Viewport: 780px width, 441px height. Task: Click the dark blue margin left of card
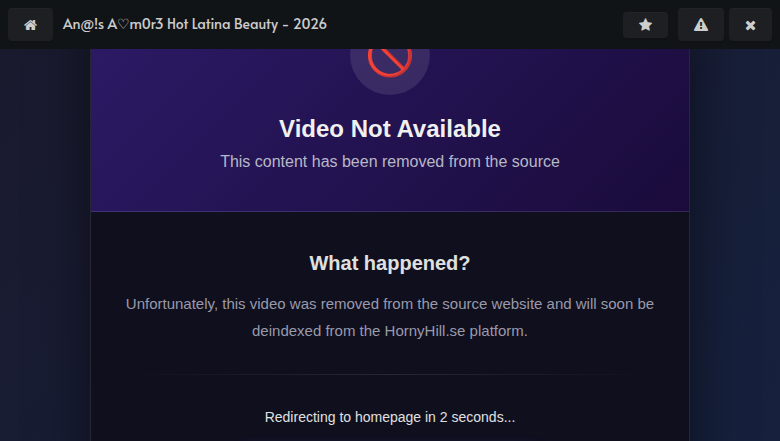click(x=45, y=250)
